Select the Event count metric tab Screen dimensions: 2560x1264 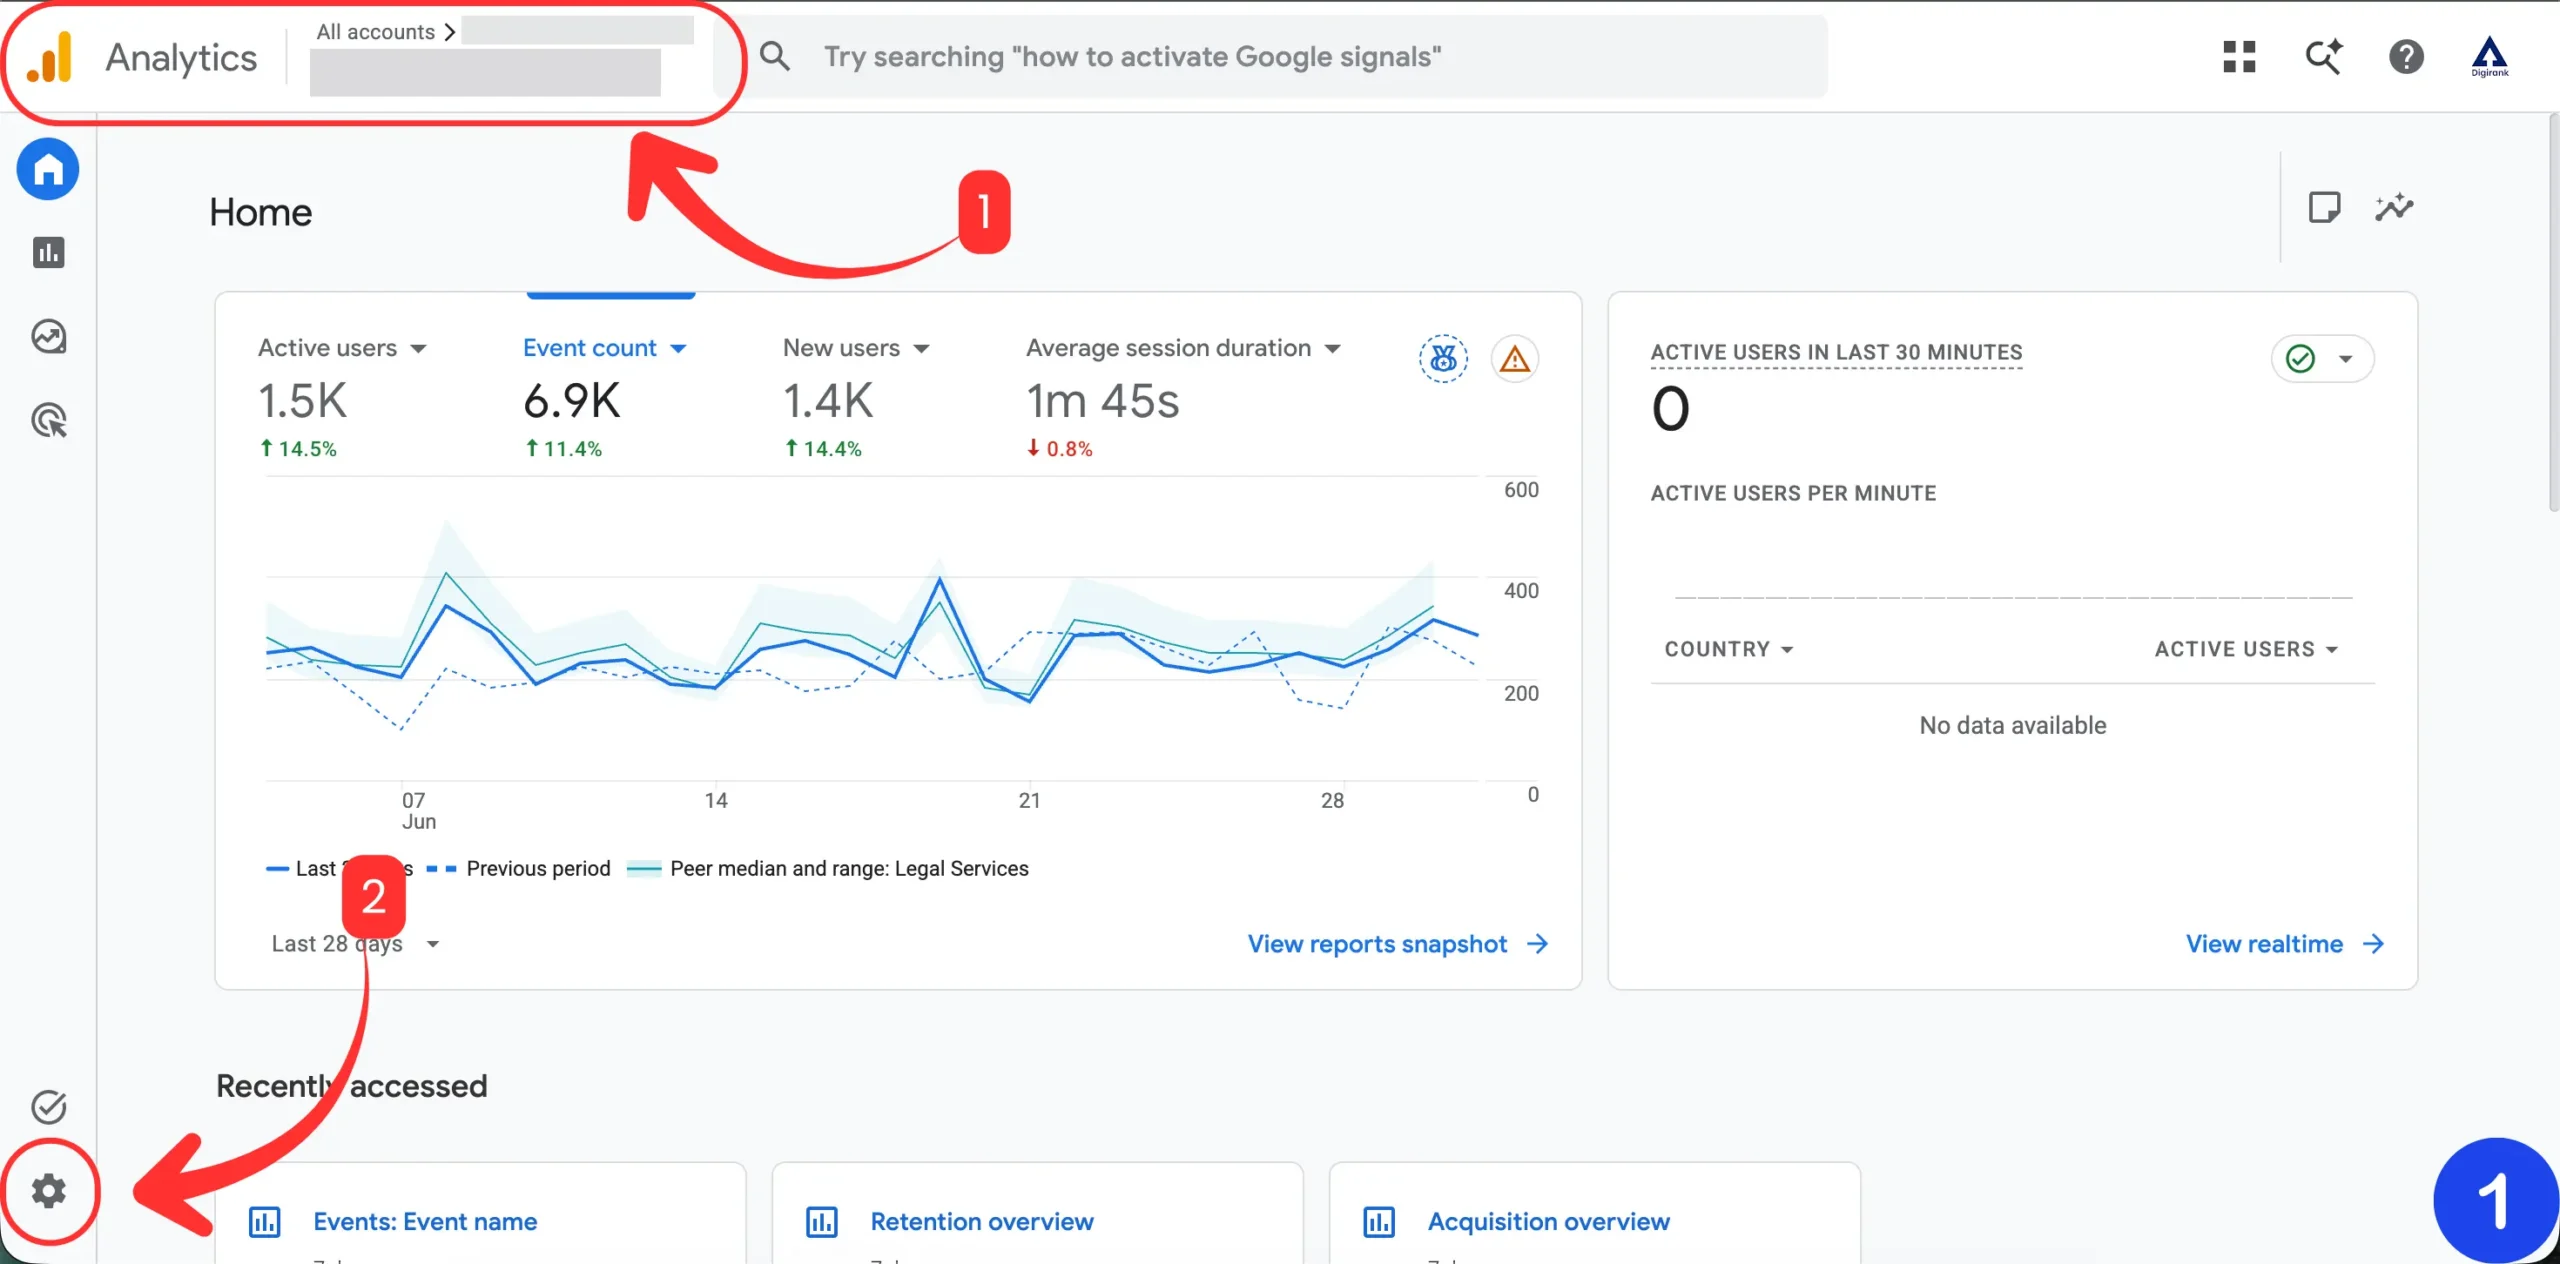point(604,348)
